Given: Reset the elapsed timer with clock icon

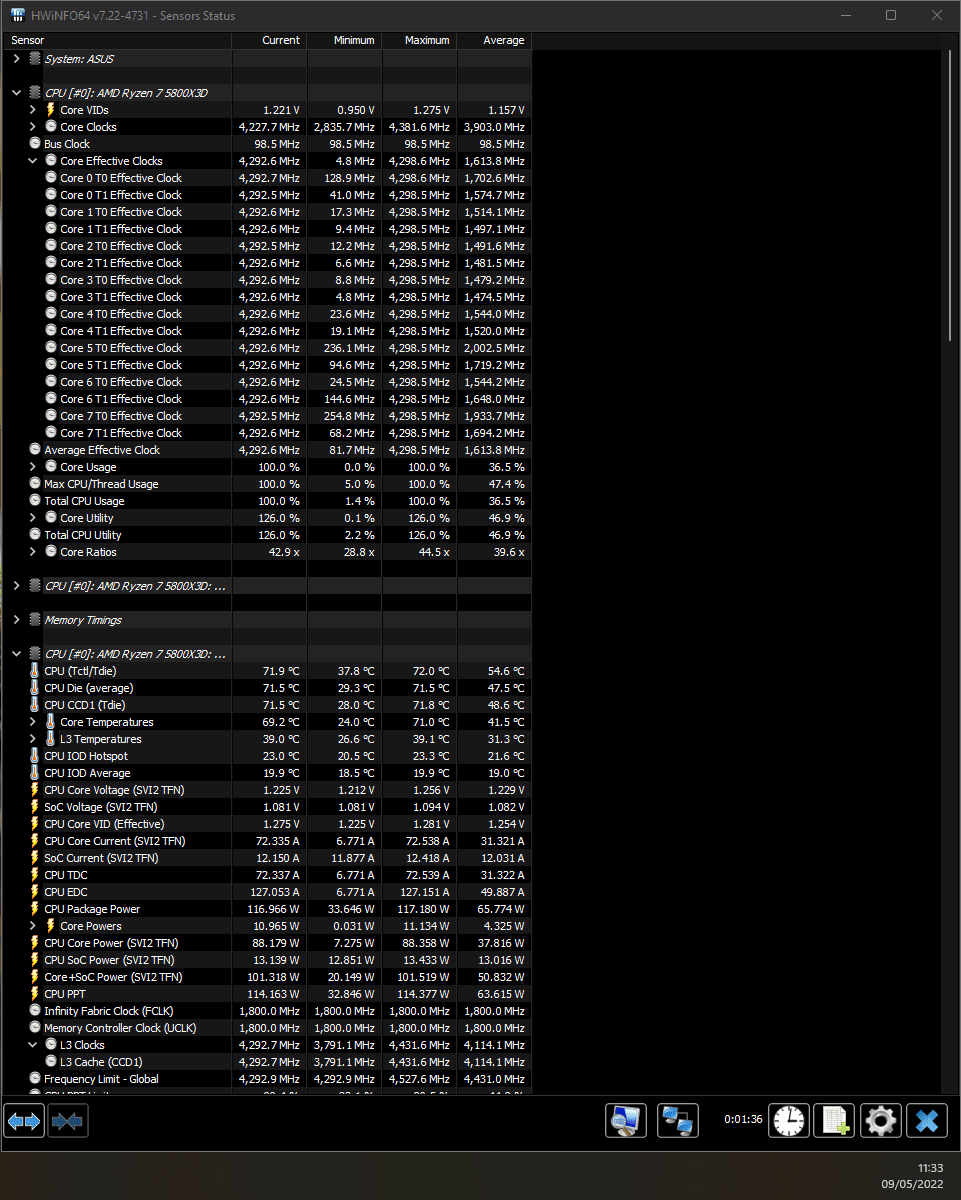Looking at the screenshot, I should coord(789,1121).
